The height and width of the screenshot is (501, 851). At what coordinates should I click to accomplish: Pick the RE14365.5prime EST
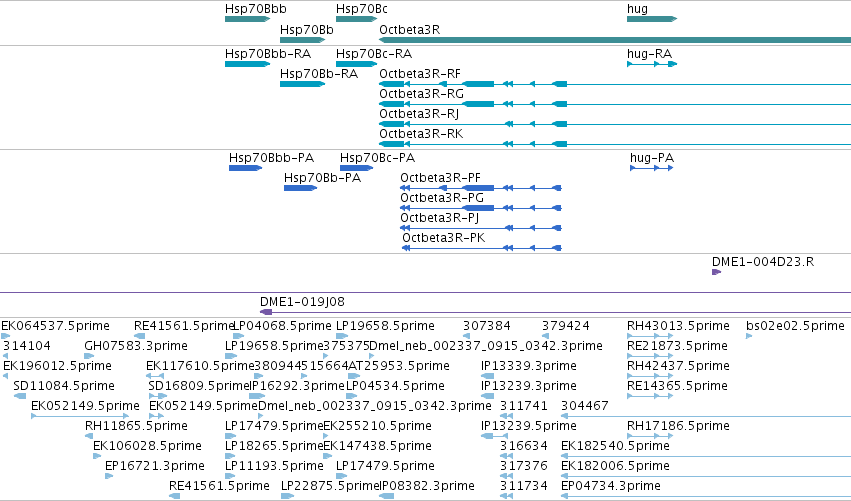click(x=650, y=396)
